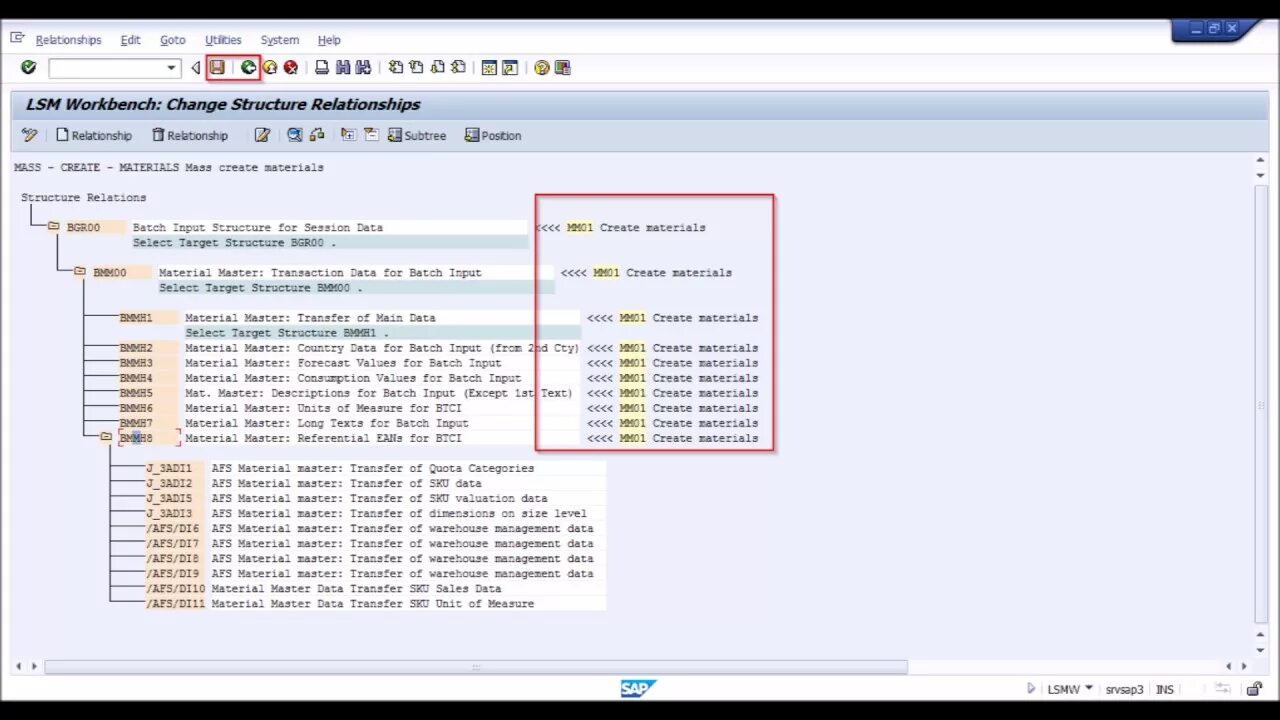This screenshot has height=720, width=1280.
Task: Select the BMMH3 structure node
Action: (x=136, y=363)
